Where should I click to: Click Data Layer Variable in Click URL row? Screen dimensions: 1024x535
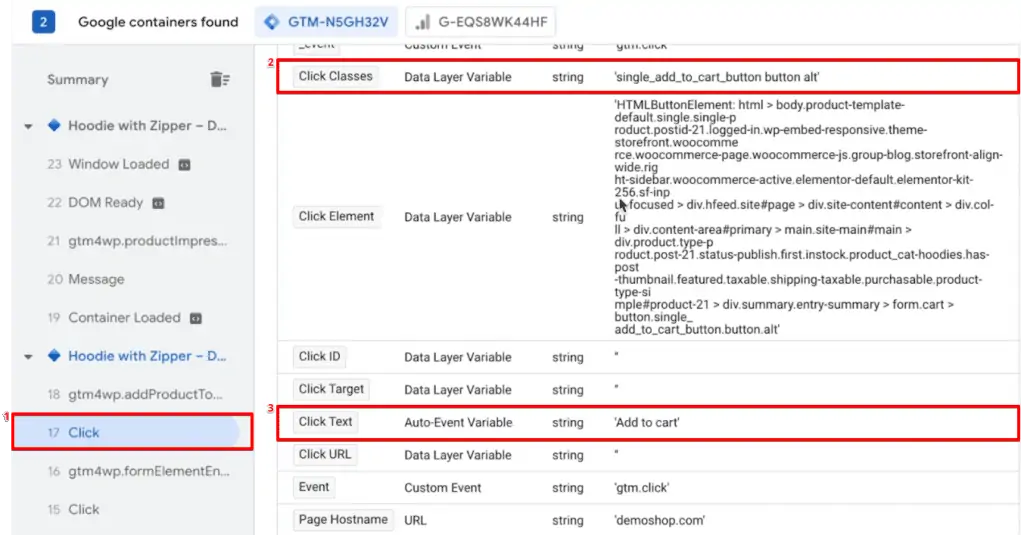point(457,455)
